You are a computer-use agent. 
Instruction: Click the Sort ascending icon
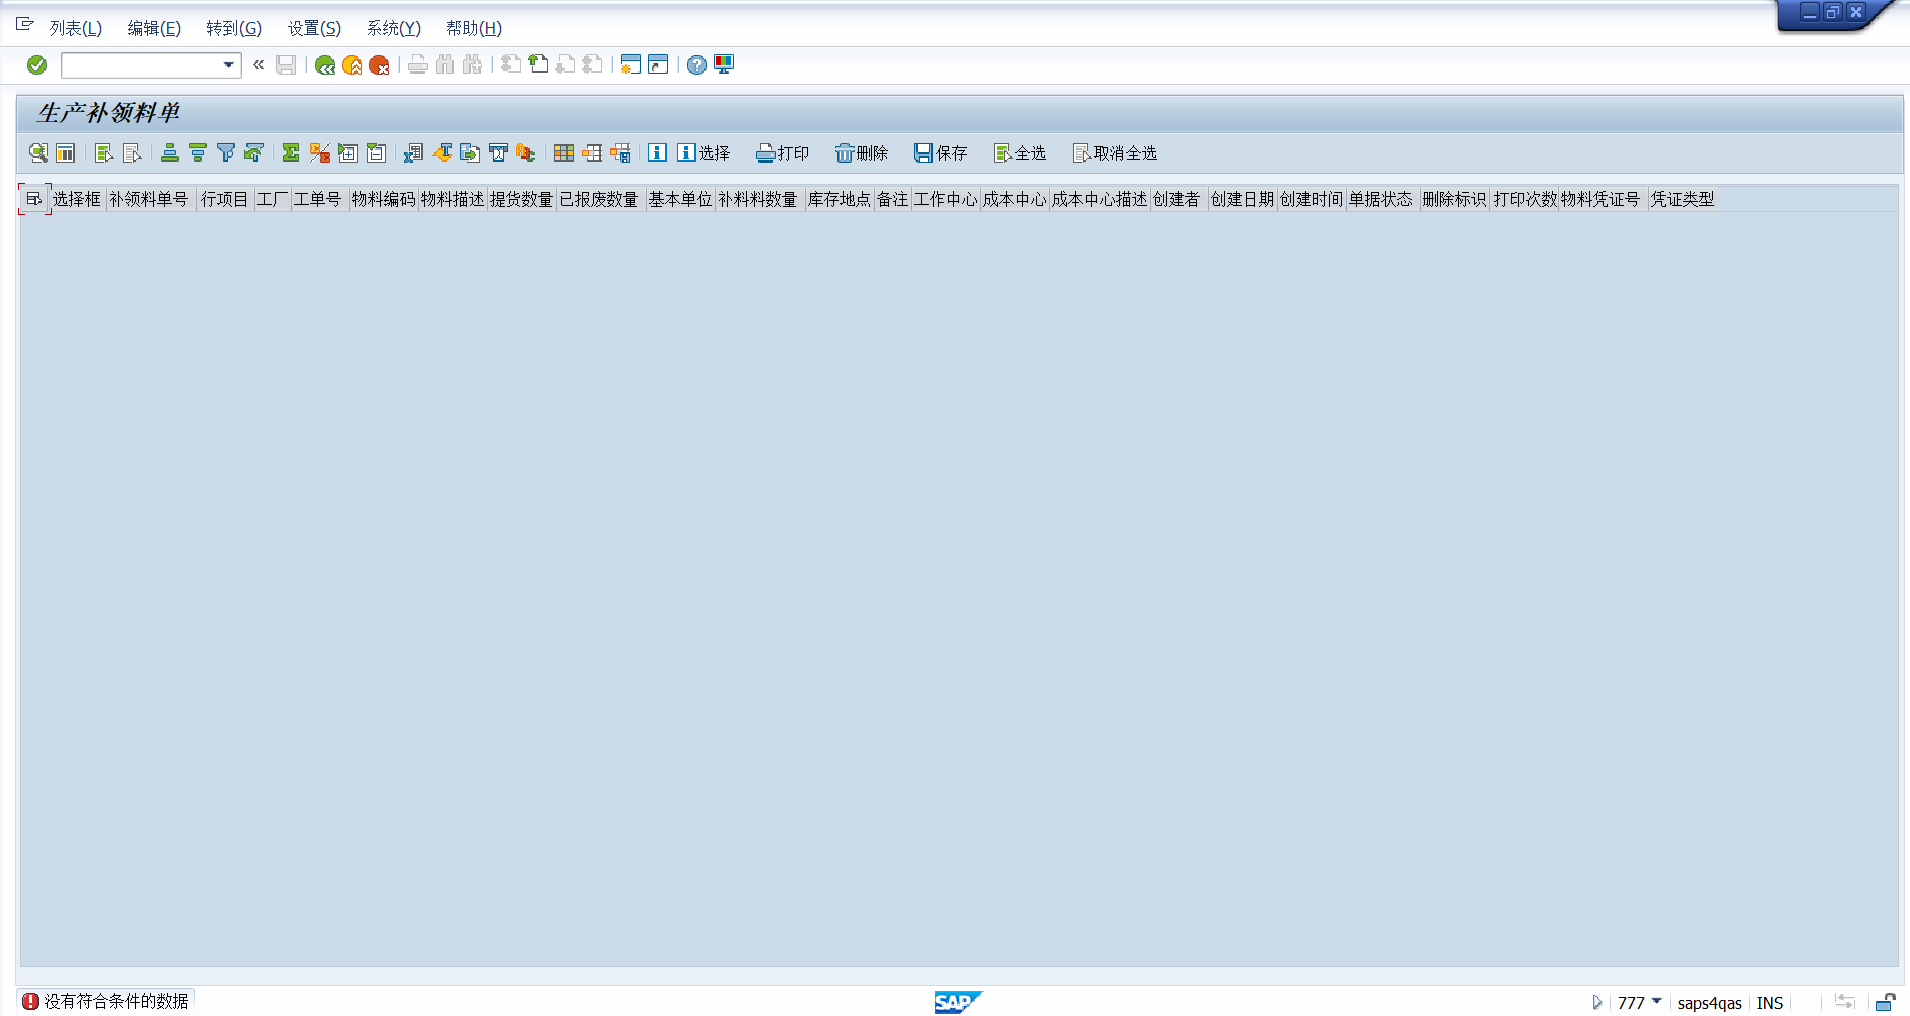(x=170, y=153)
